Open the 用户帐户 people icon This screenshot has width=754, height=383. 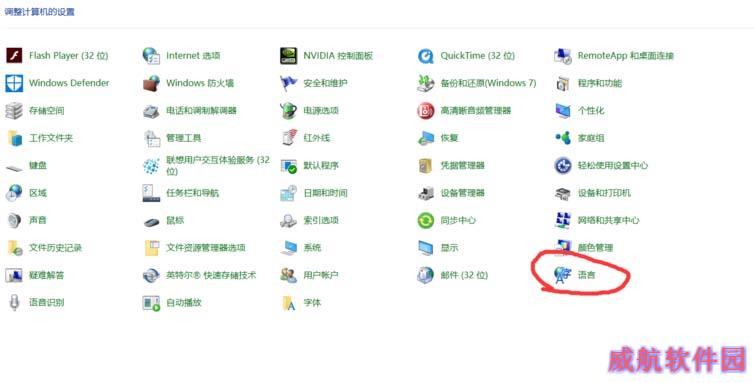(x=289, y=275)
